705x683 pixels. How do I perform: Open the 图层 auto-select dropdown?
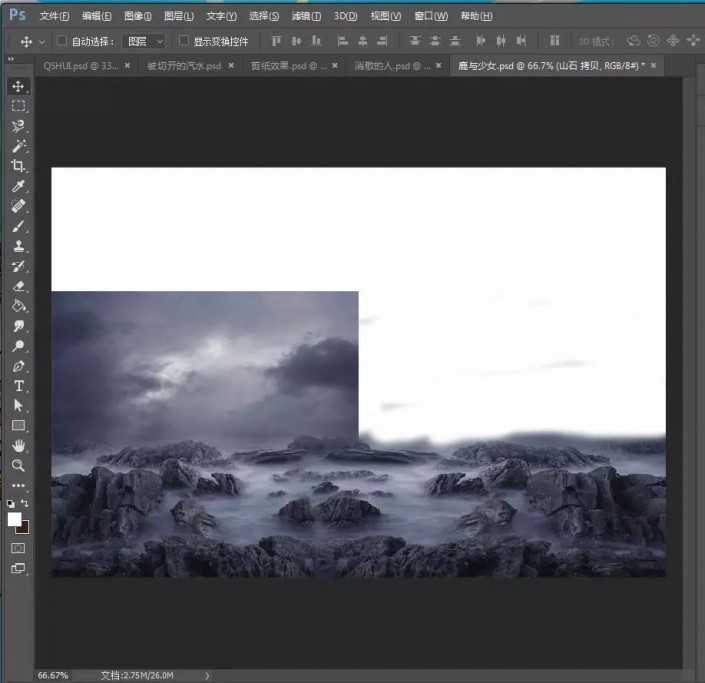(145, 41)
